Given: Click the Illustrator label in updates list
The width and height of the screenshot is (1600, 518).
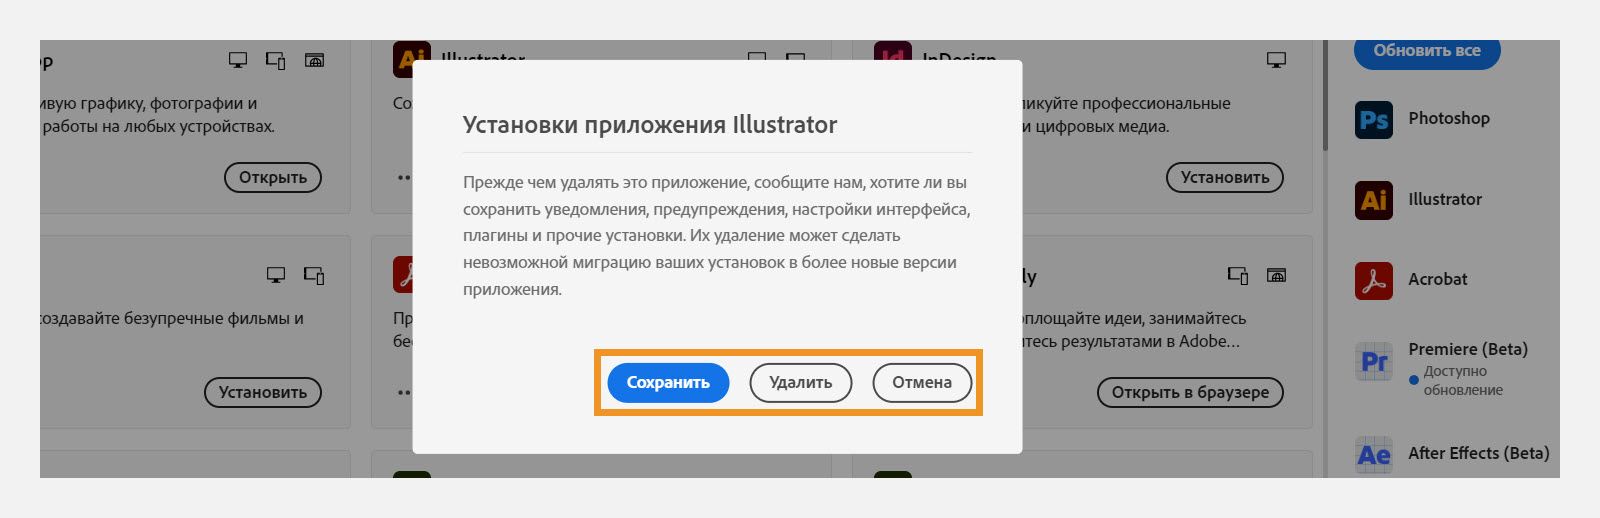Looking at the screenshot, I should [1445, 199].
